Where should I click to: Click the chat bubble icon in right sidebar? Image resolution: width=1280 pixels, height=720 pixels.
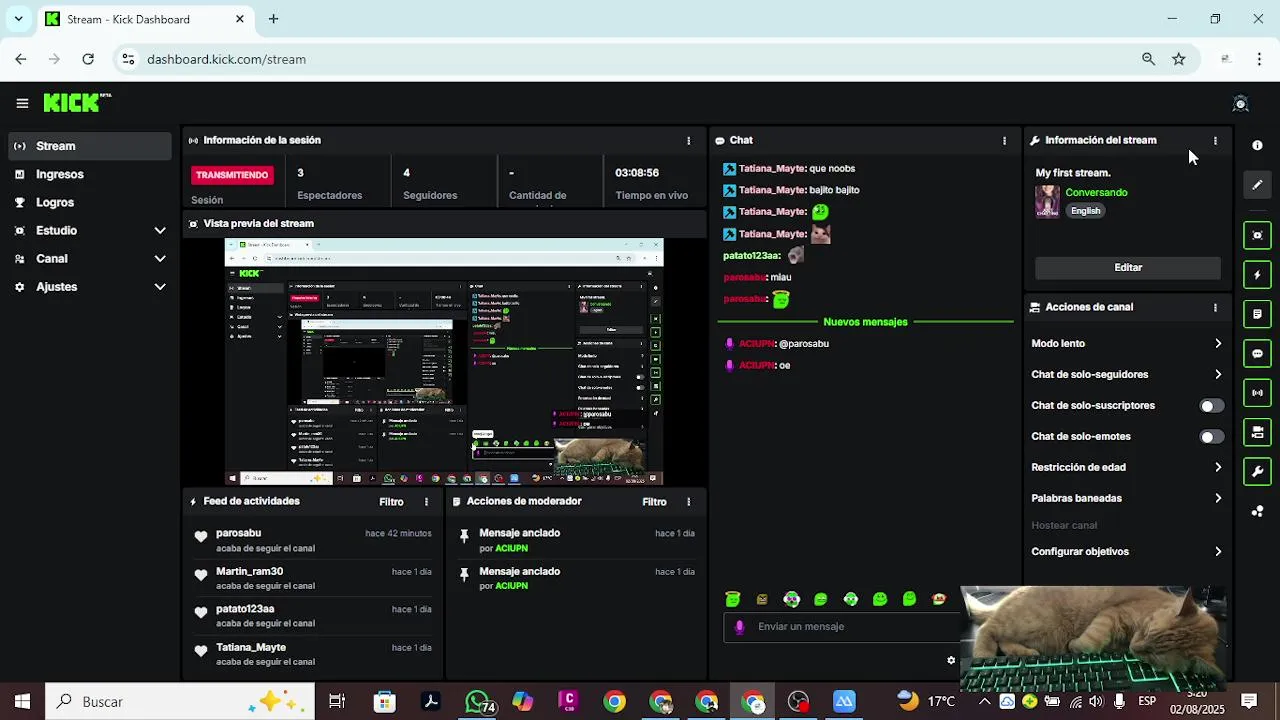tap(1257, 353)
